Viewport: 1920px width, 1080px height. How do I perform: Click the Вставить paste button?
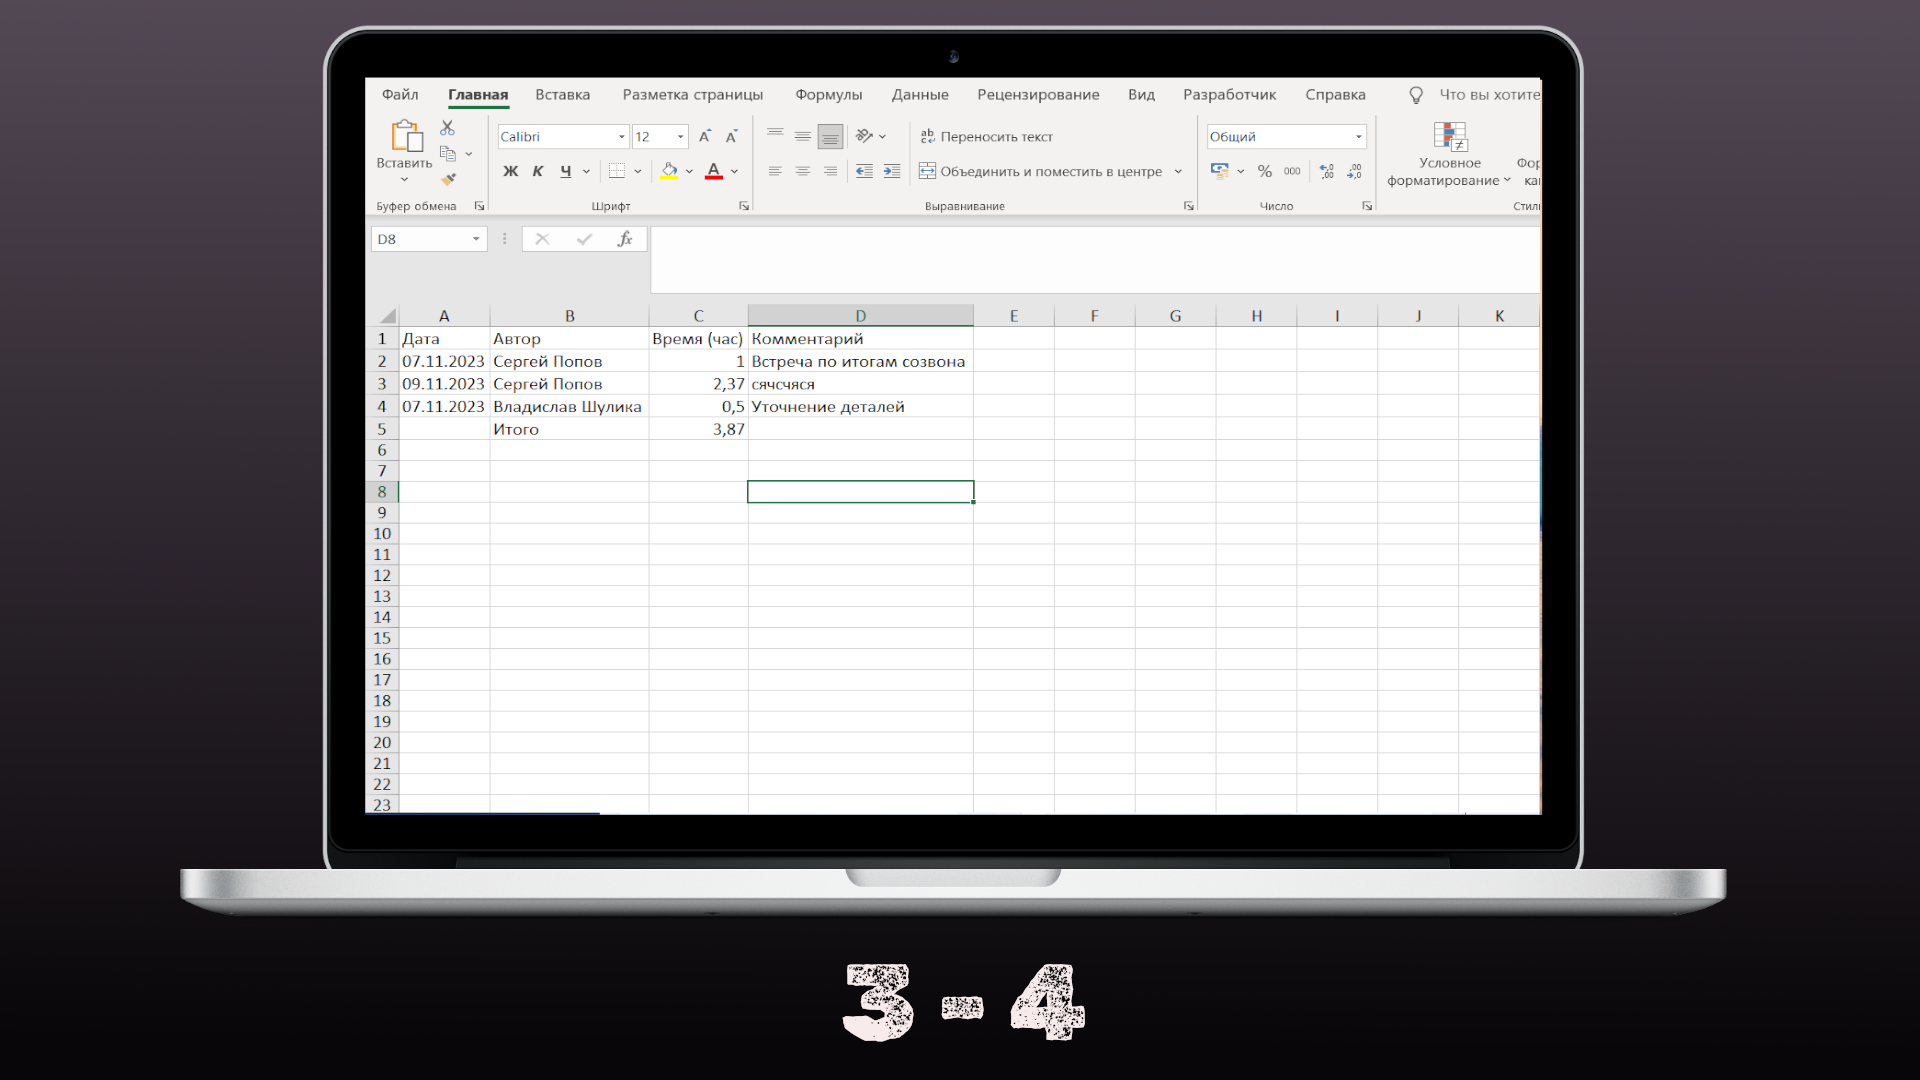pyautogui.click(x=405, y=138)
